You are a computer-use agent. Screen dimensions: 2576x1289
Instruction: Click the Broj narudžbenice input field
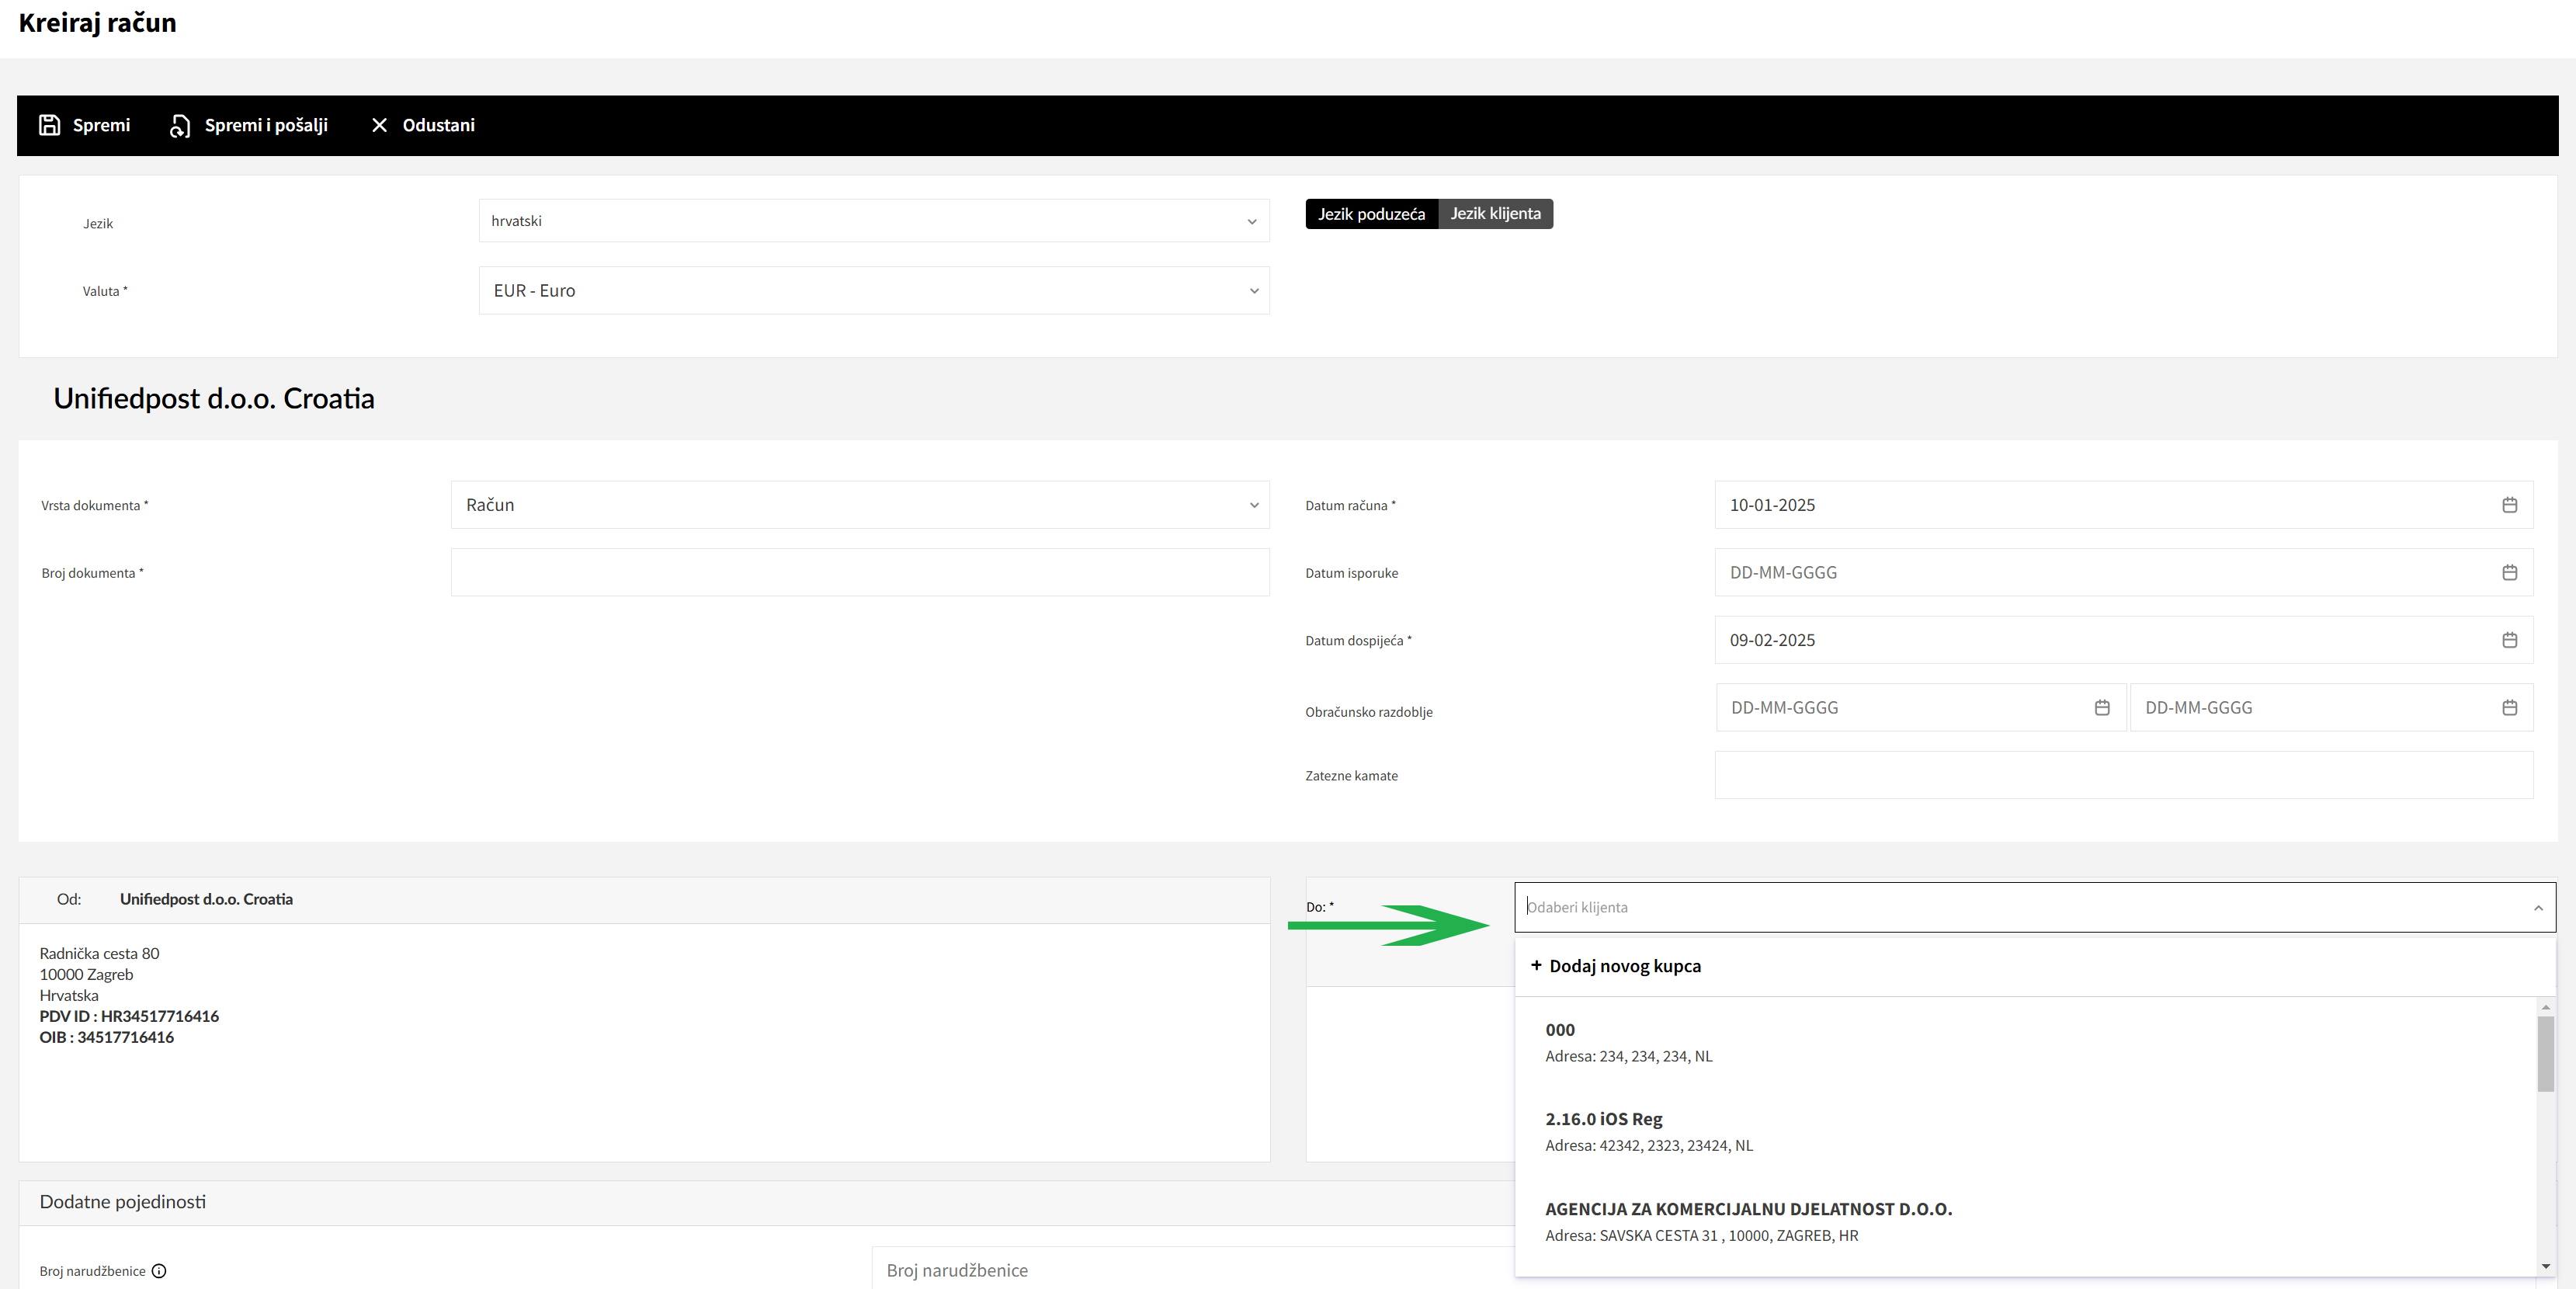pyautogui.click(x=1195, y=1268)
